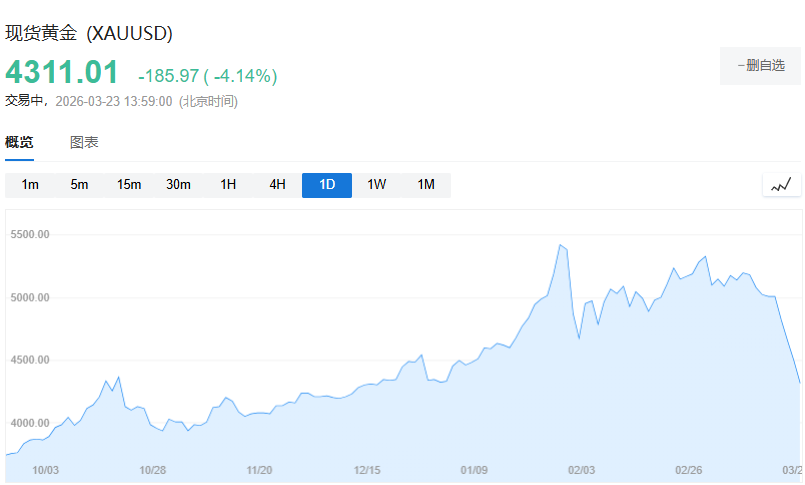Image resolution: width=805 pixels, height=485 pixels.
Task: Click the chart peak near 5500.00
Action: [560, 245]
